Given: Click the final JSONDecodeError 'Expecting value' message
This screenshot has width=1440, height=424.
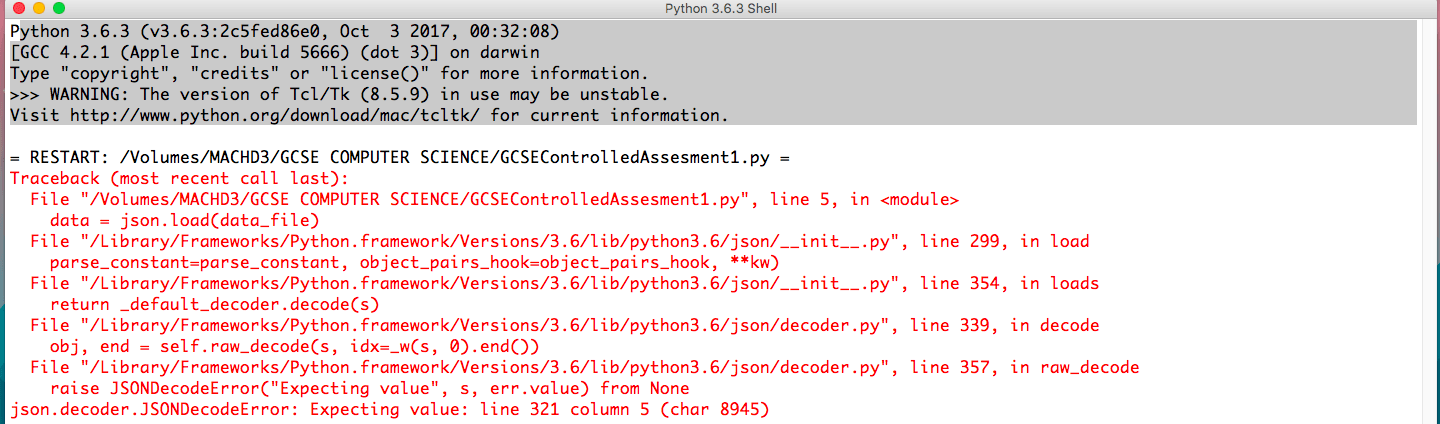Looking at the screenshot, I should click(x=389, y=410).
